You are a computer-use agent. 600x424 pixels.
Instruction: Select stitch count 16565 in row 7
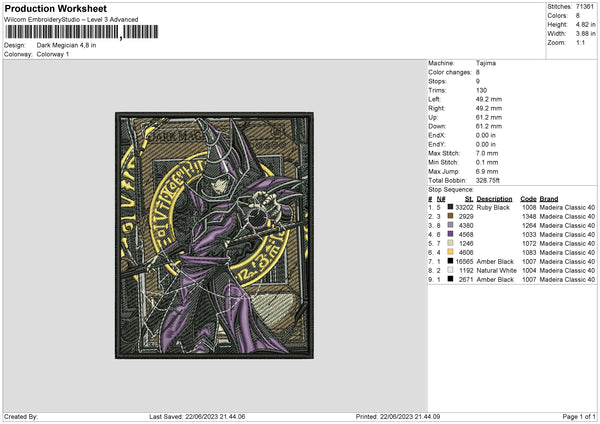tap(465, 261)
